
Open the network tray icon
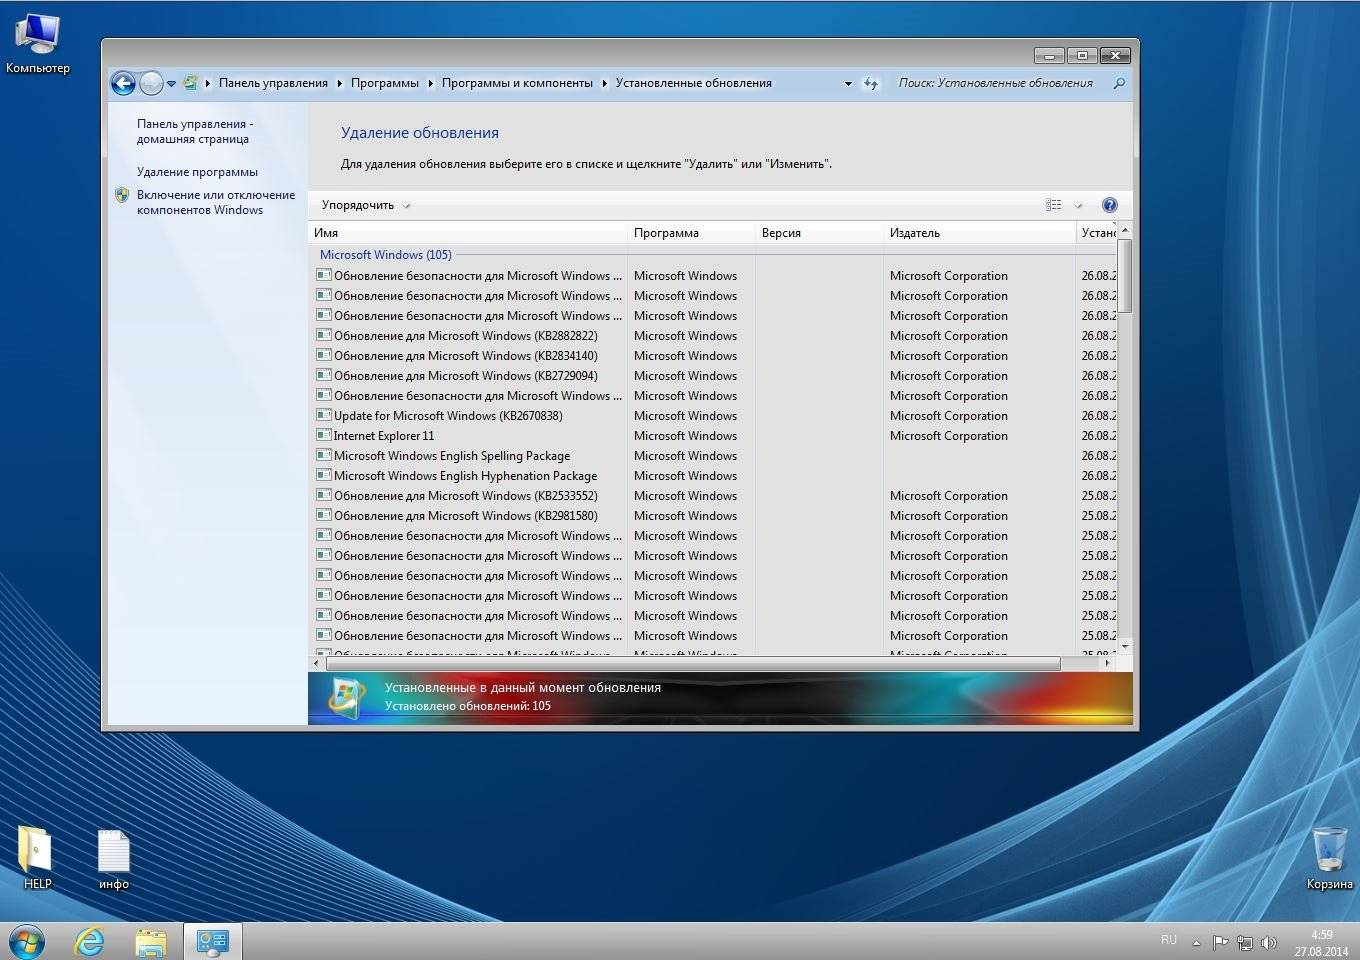coord(1245,942)
